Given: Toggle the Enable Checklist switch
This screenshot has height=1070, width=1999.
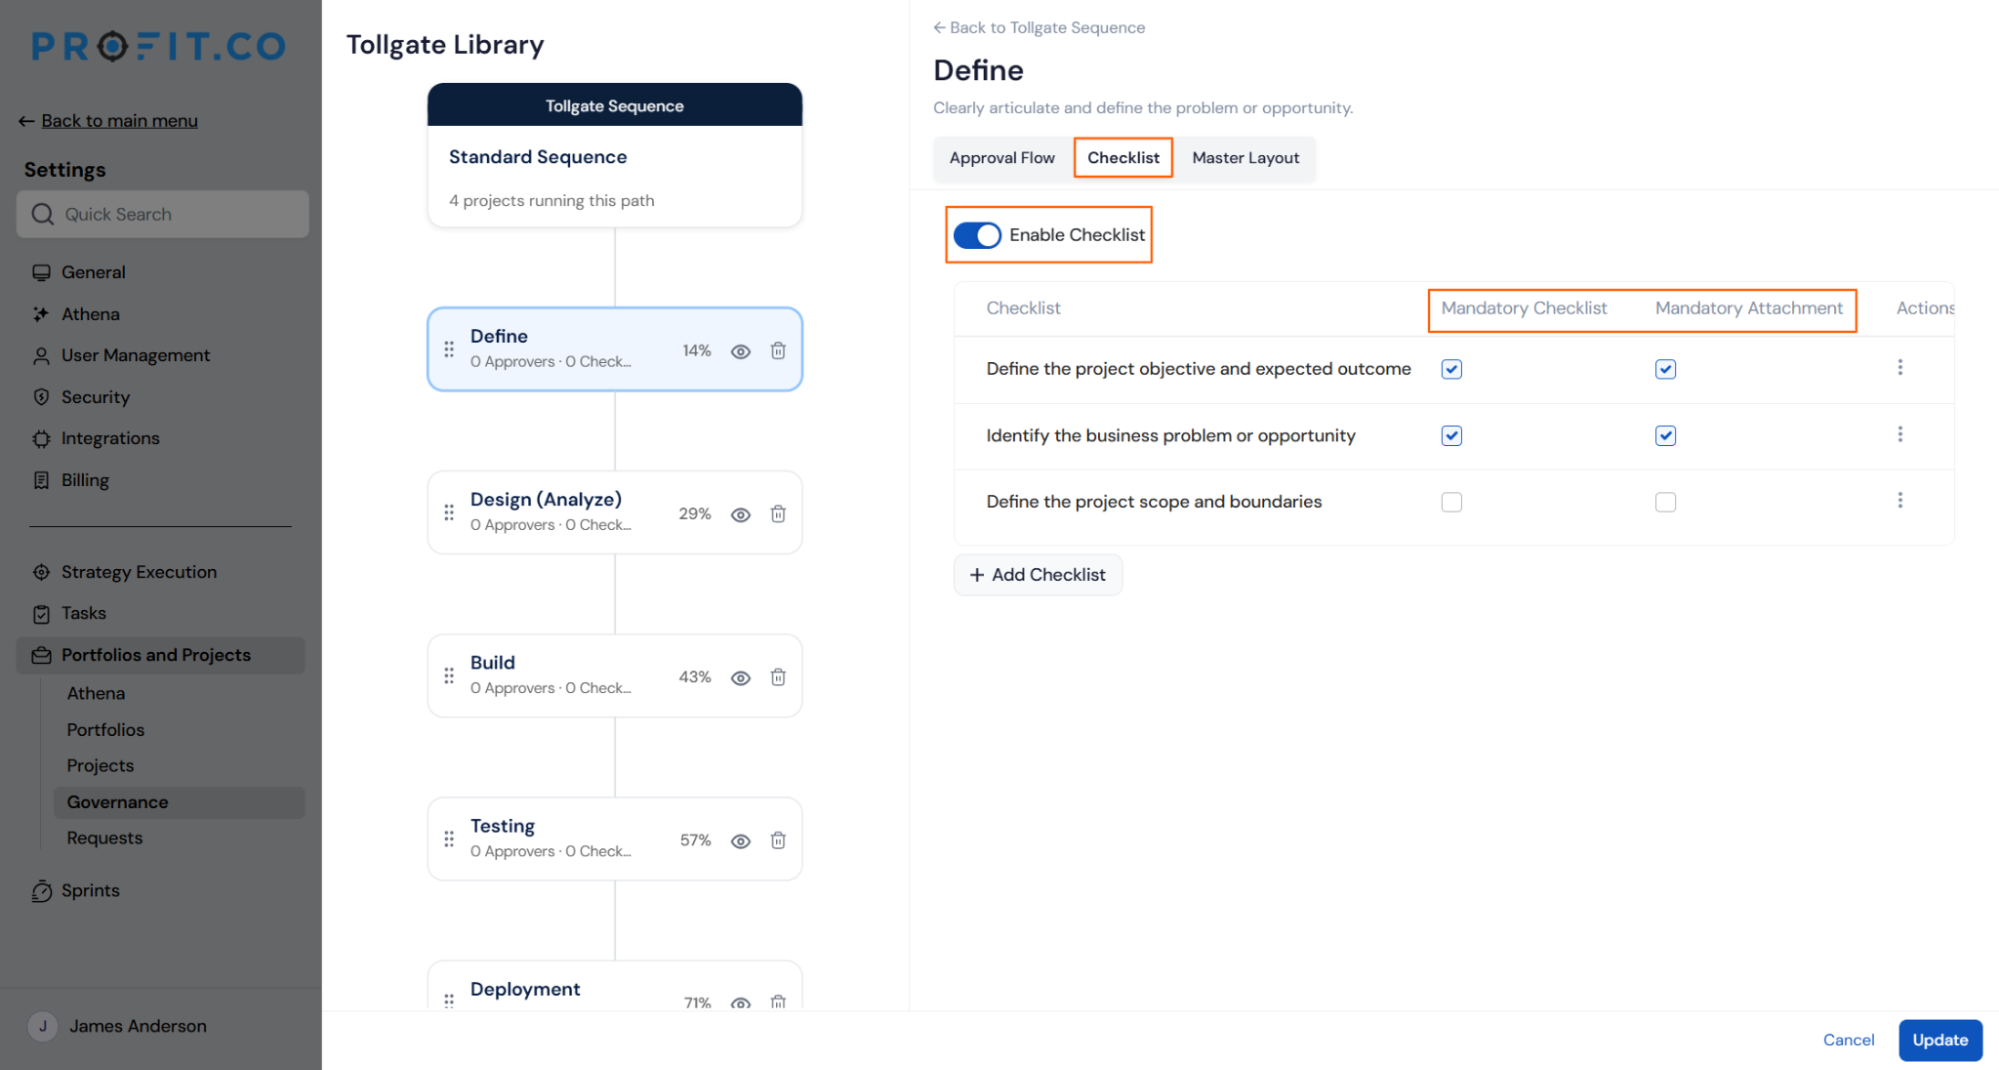Looking at the screenshot, I should [x=977, y=235].
